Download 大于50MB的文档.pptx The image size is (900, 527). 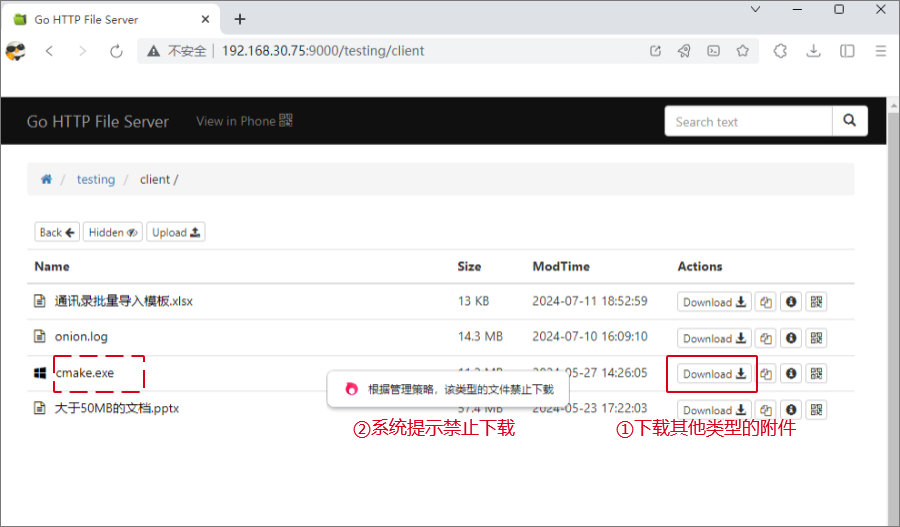pos(714,410)
